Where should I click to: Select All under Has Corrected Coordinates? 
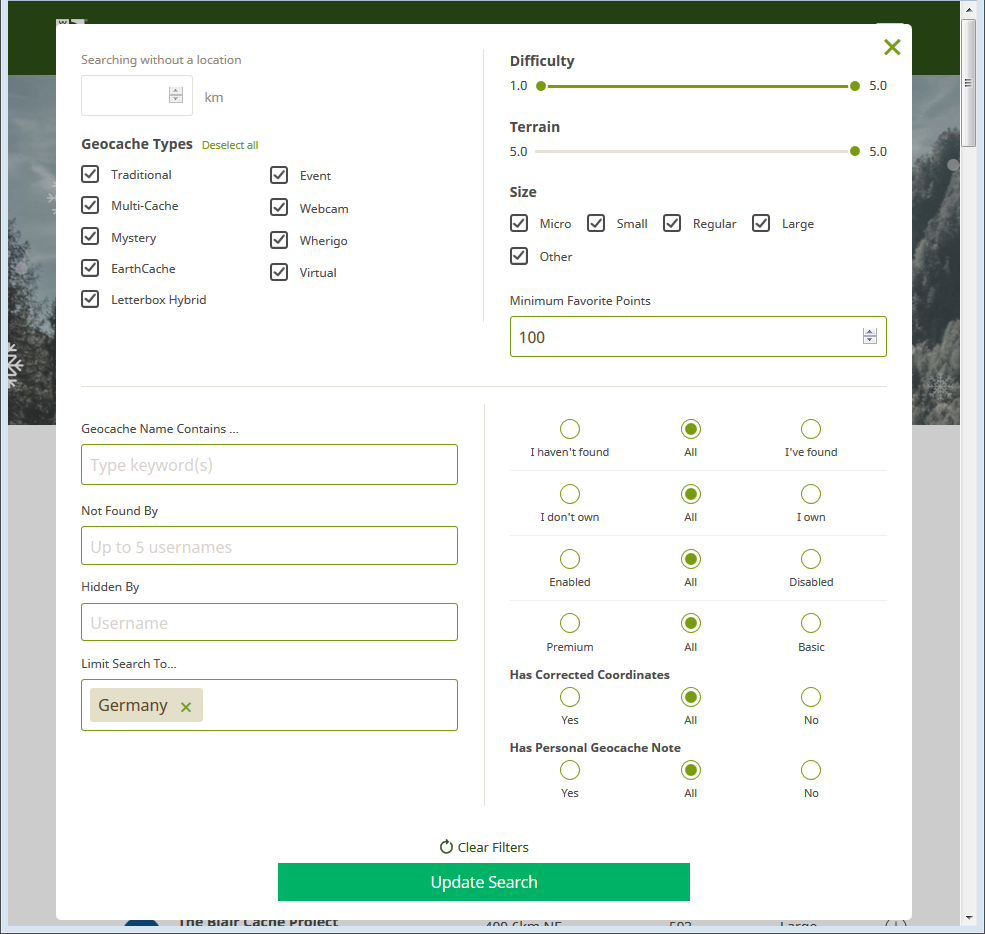tap(691, 697)
